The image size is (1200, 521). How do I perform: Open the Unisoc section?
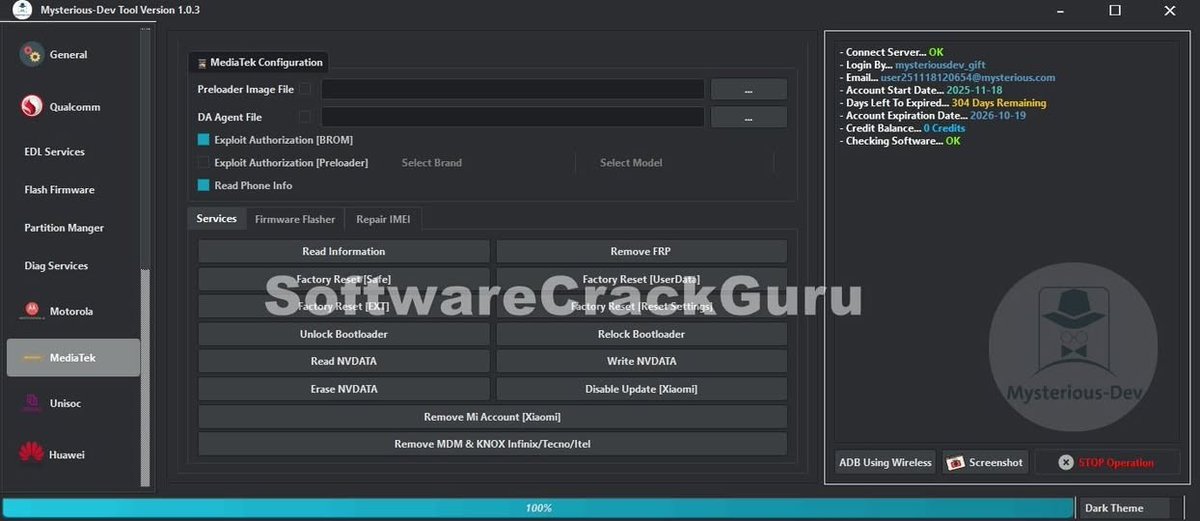pos(72,403)
